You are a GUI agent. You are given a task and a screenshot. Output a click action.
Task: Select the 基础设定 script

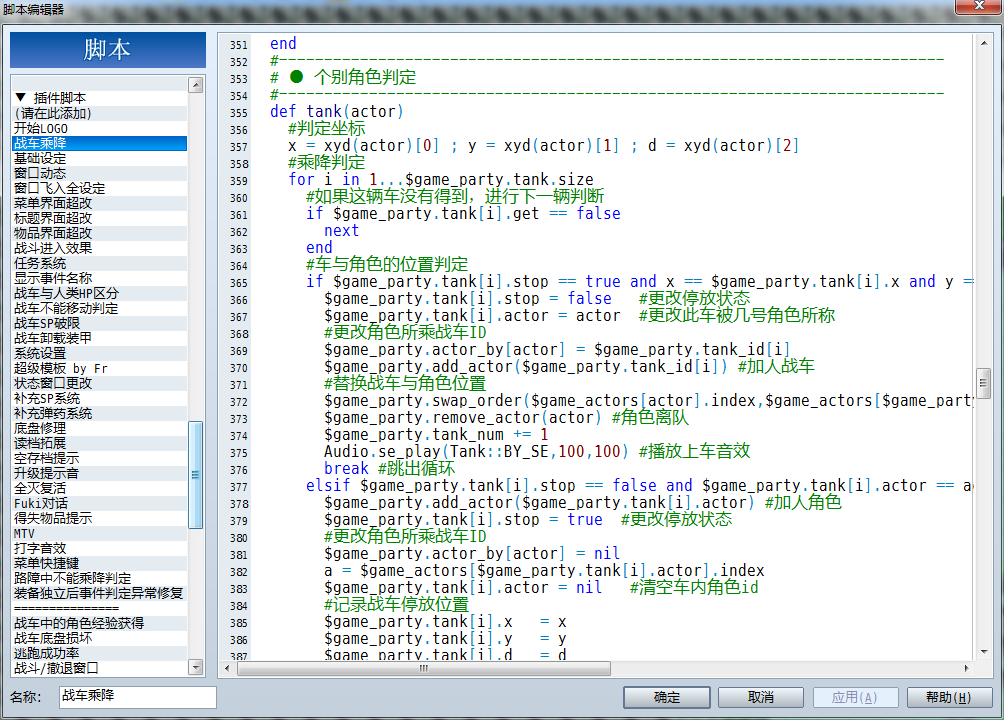tap(99, 158)
